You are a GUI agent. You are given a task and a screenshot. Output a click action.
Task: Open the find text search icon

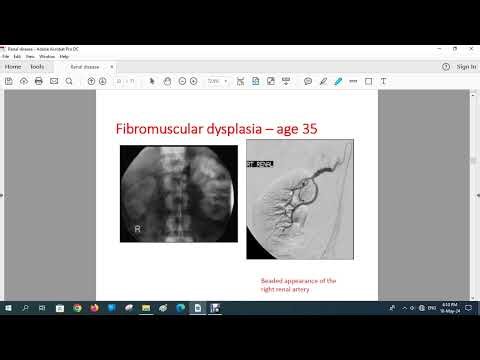coord(69,81)
